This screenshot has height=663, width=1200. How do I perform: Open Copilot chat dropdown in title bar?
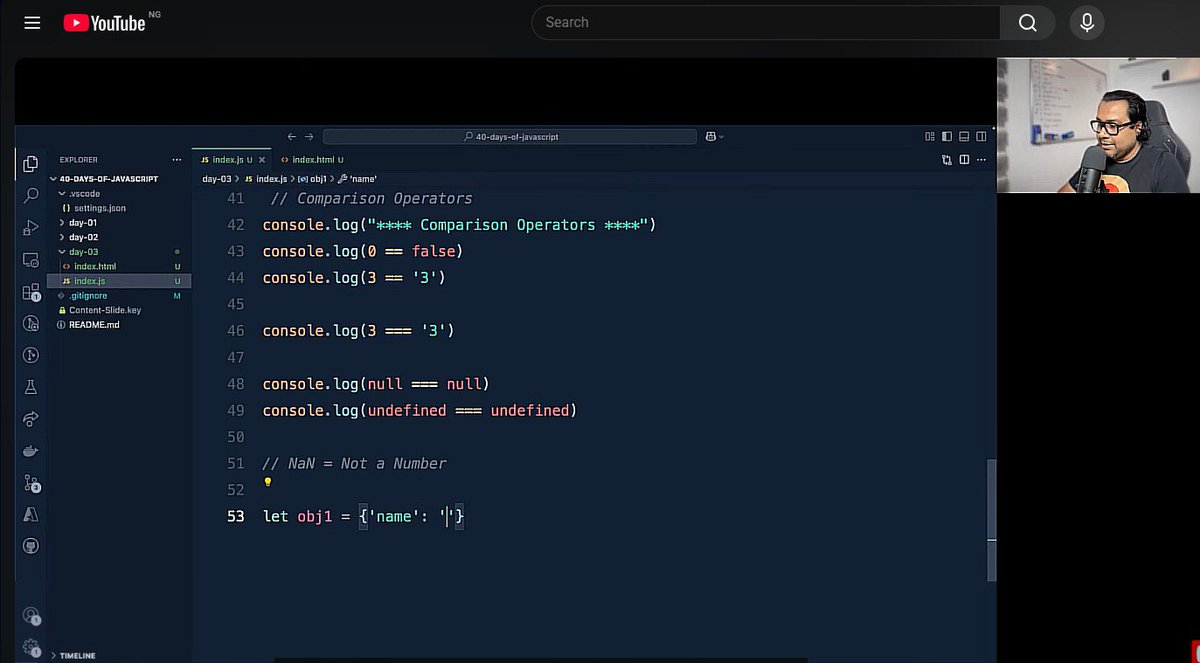pyautogui.click(x=714, y=136)
